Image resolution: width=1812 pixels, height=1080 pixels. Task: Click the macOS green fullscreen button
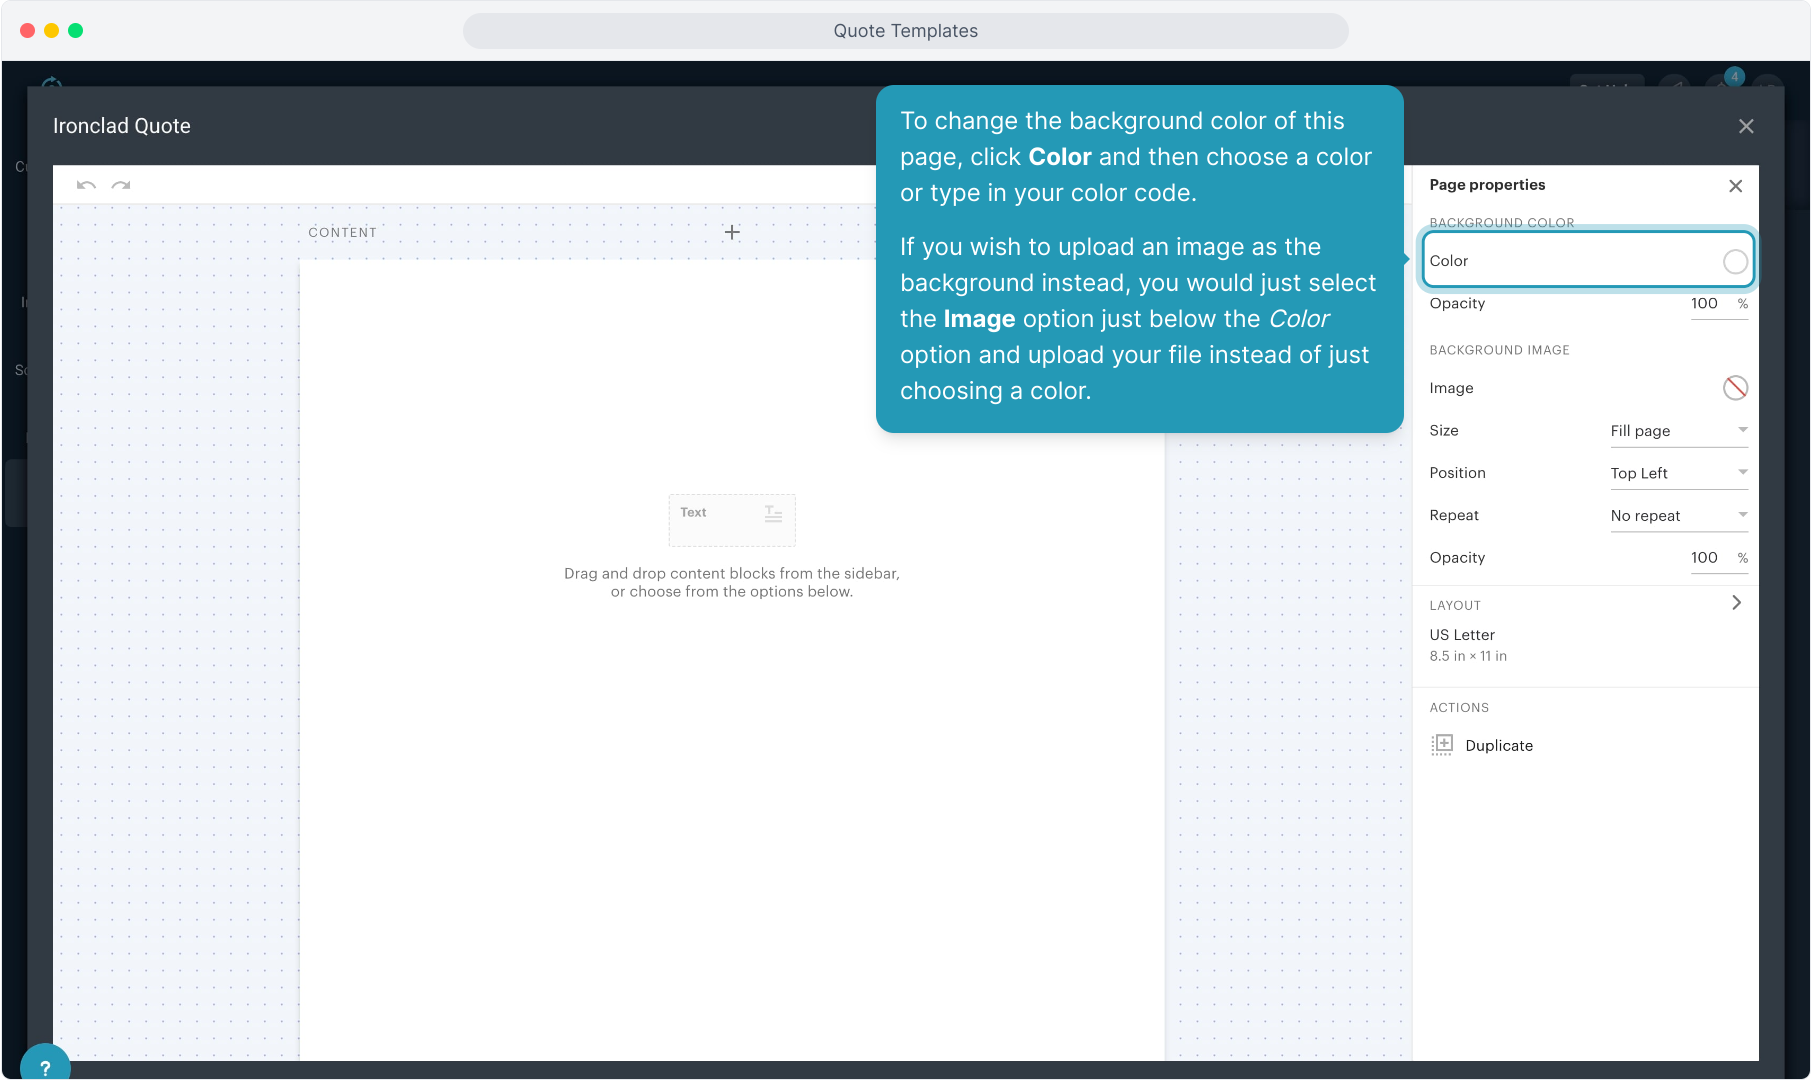pos(75,31)
